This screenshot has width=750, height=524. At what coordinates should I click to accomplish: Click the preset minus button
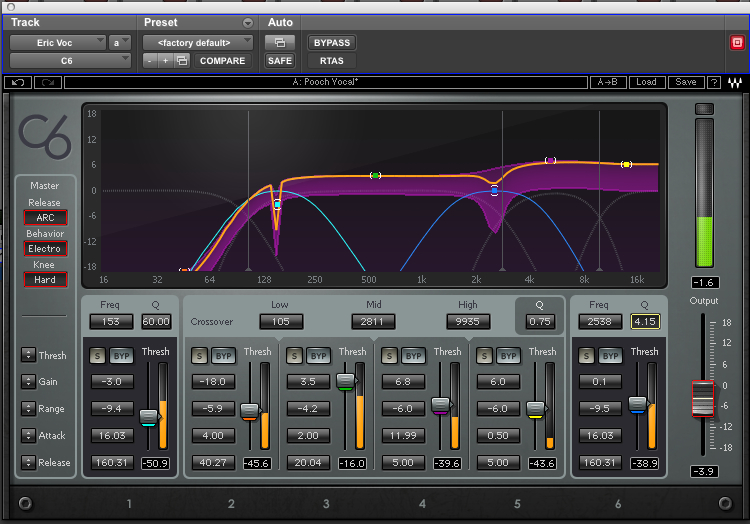(x=150, y=61)
